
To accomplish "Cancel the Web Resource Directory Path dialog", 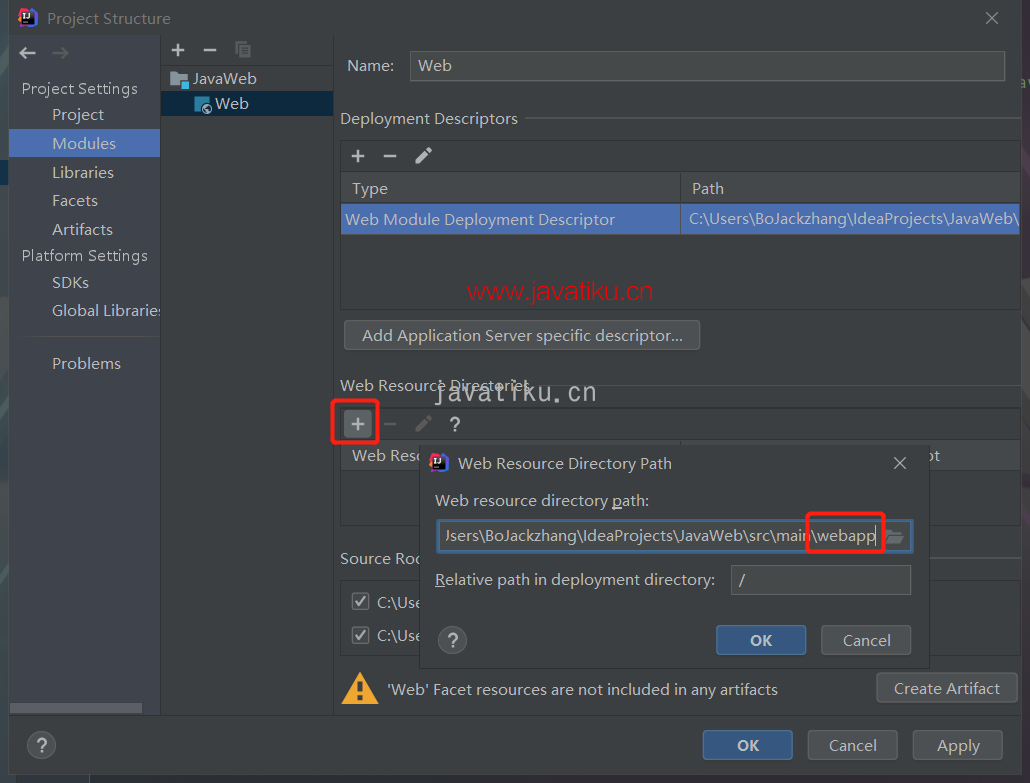I will coord(866,640).
